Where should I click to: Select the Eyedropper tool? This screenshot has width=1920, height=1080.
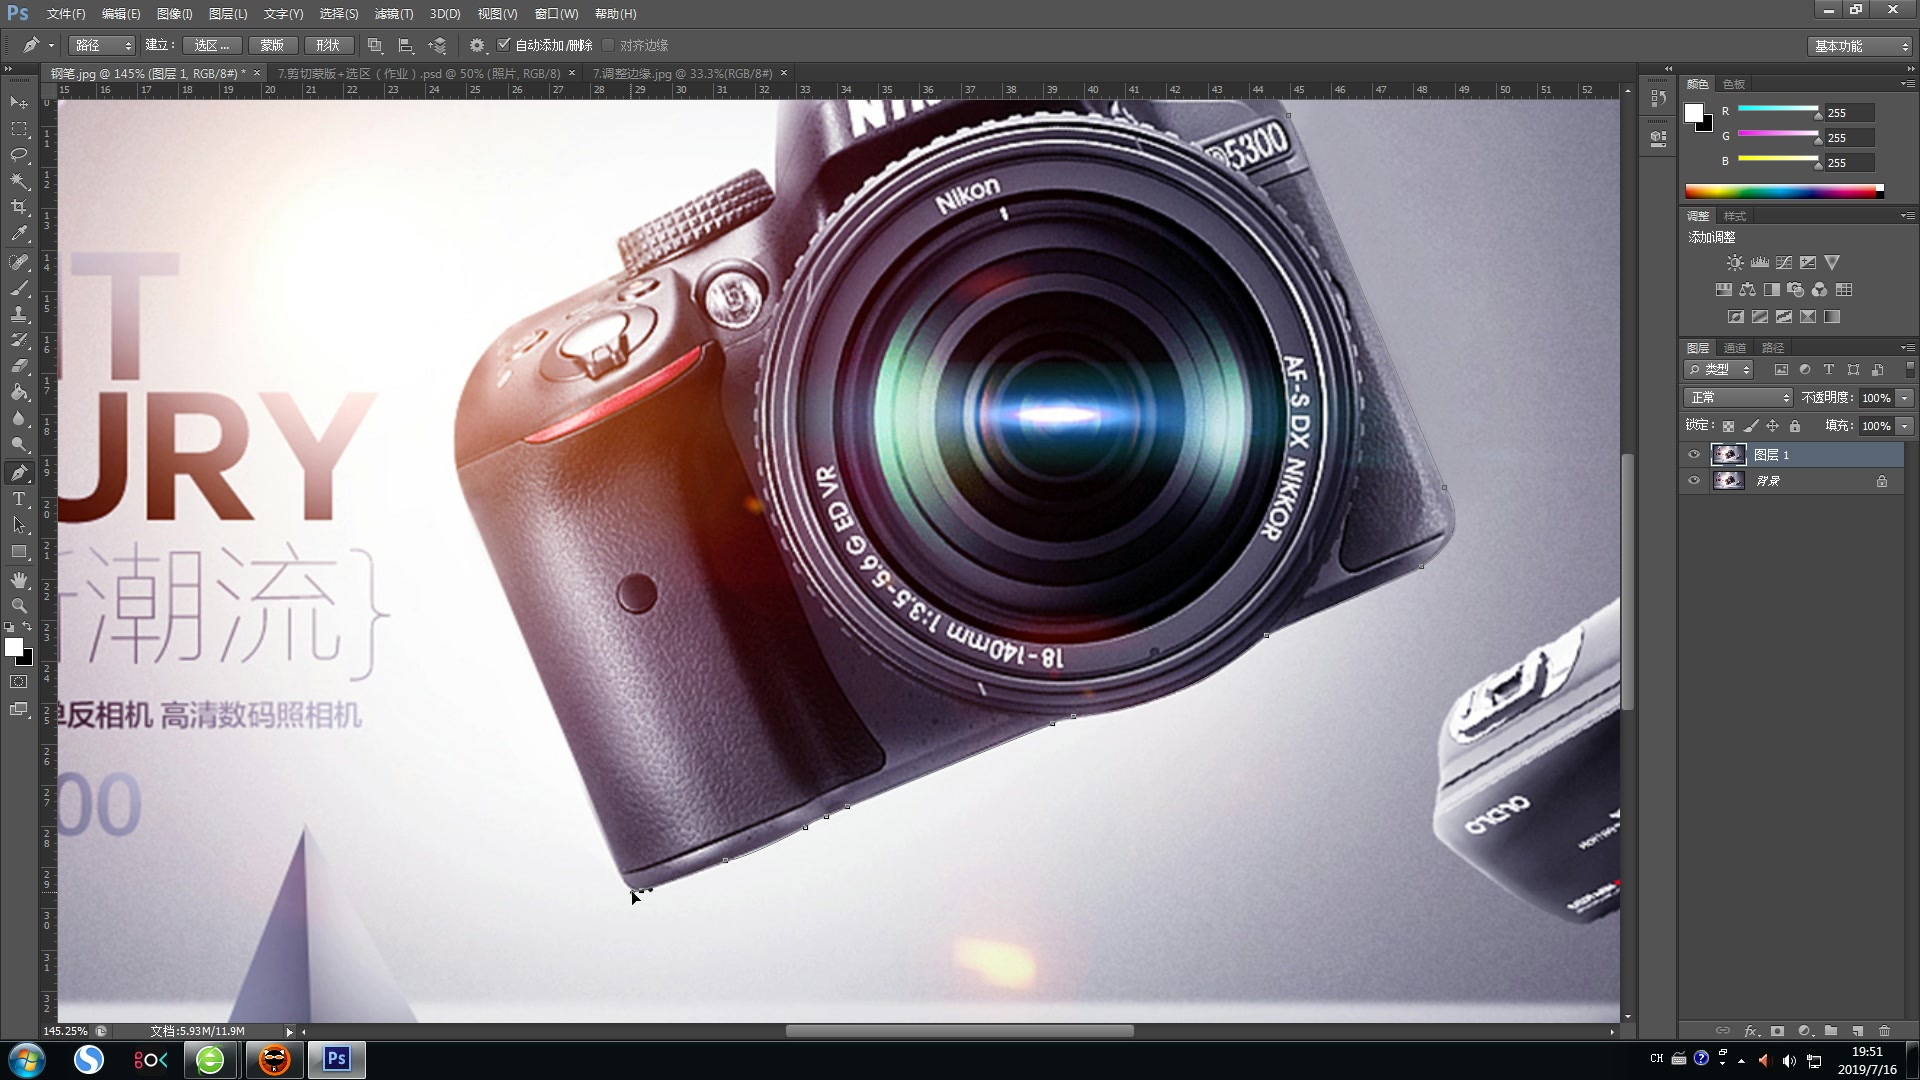click(x=19, y=234)
